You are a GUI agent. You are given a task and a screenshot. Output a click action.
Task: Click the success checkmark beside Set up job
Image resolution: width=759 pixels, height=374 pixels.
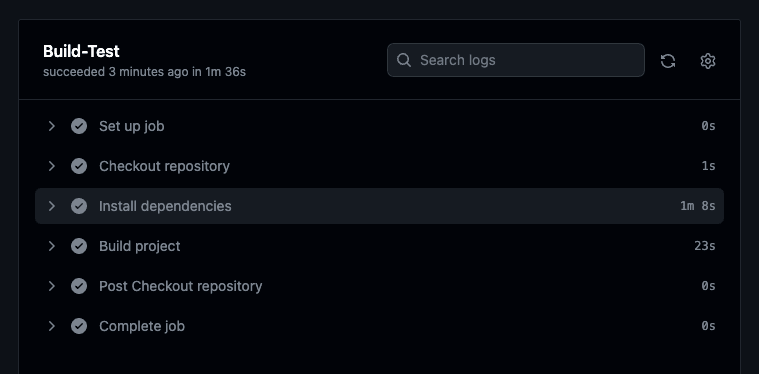79,126
